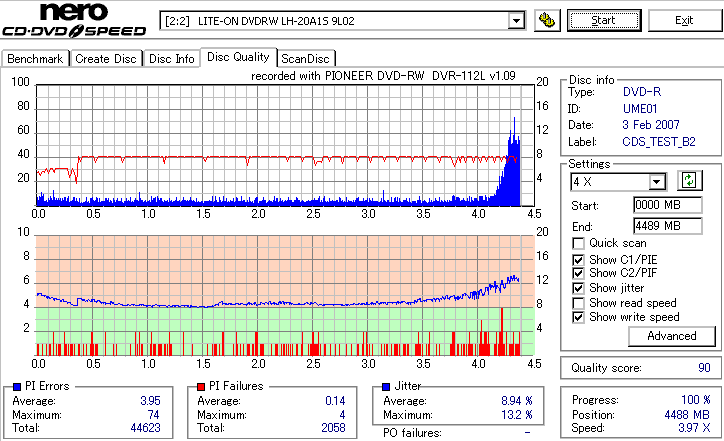Open the Advanced settings button

pyautogui.click(x=672, y=336)
